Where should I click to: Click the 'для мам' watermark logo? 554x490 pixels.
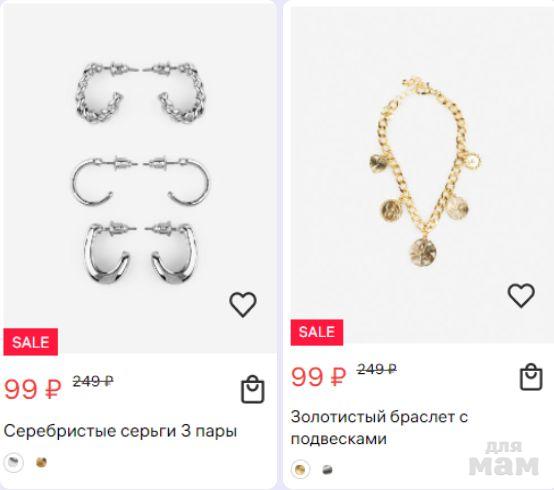tap(504, 459)
